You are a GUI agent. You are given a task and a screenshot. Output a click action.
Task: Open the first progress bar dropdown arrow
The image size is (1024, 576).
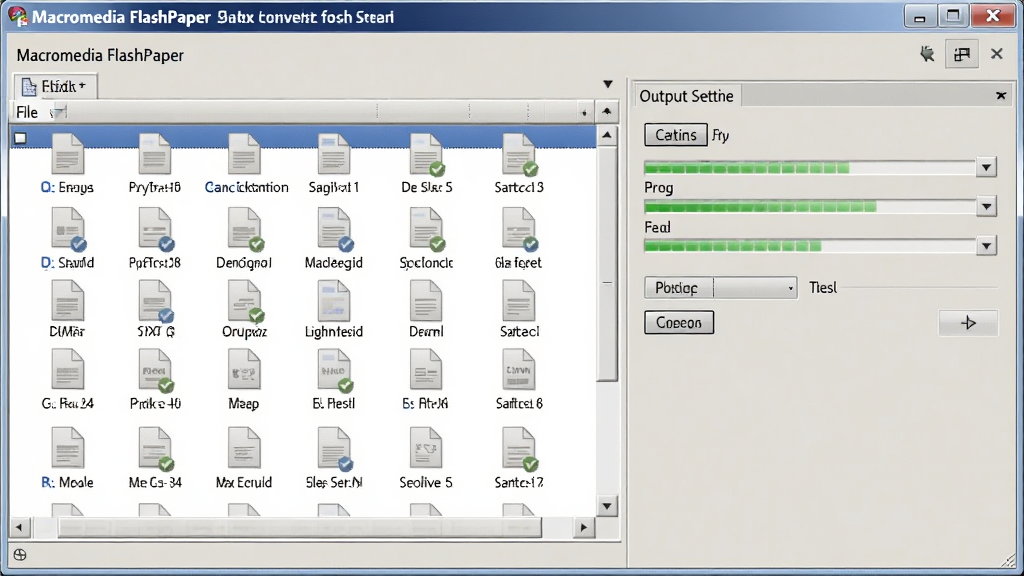click(987, 168)
